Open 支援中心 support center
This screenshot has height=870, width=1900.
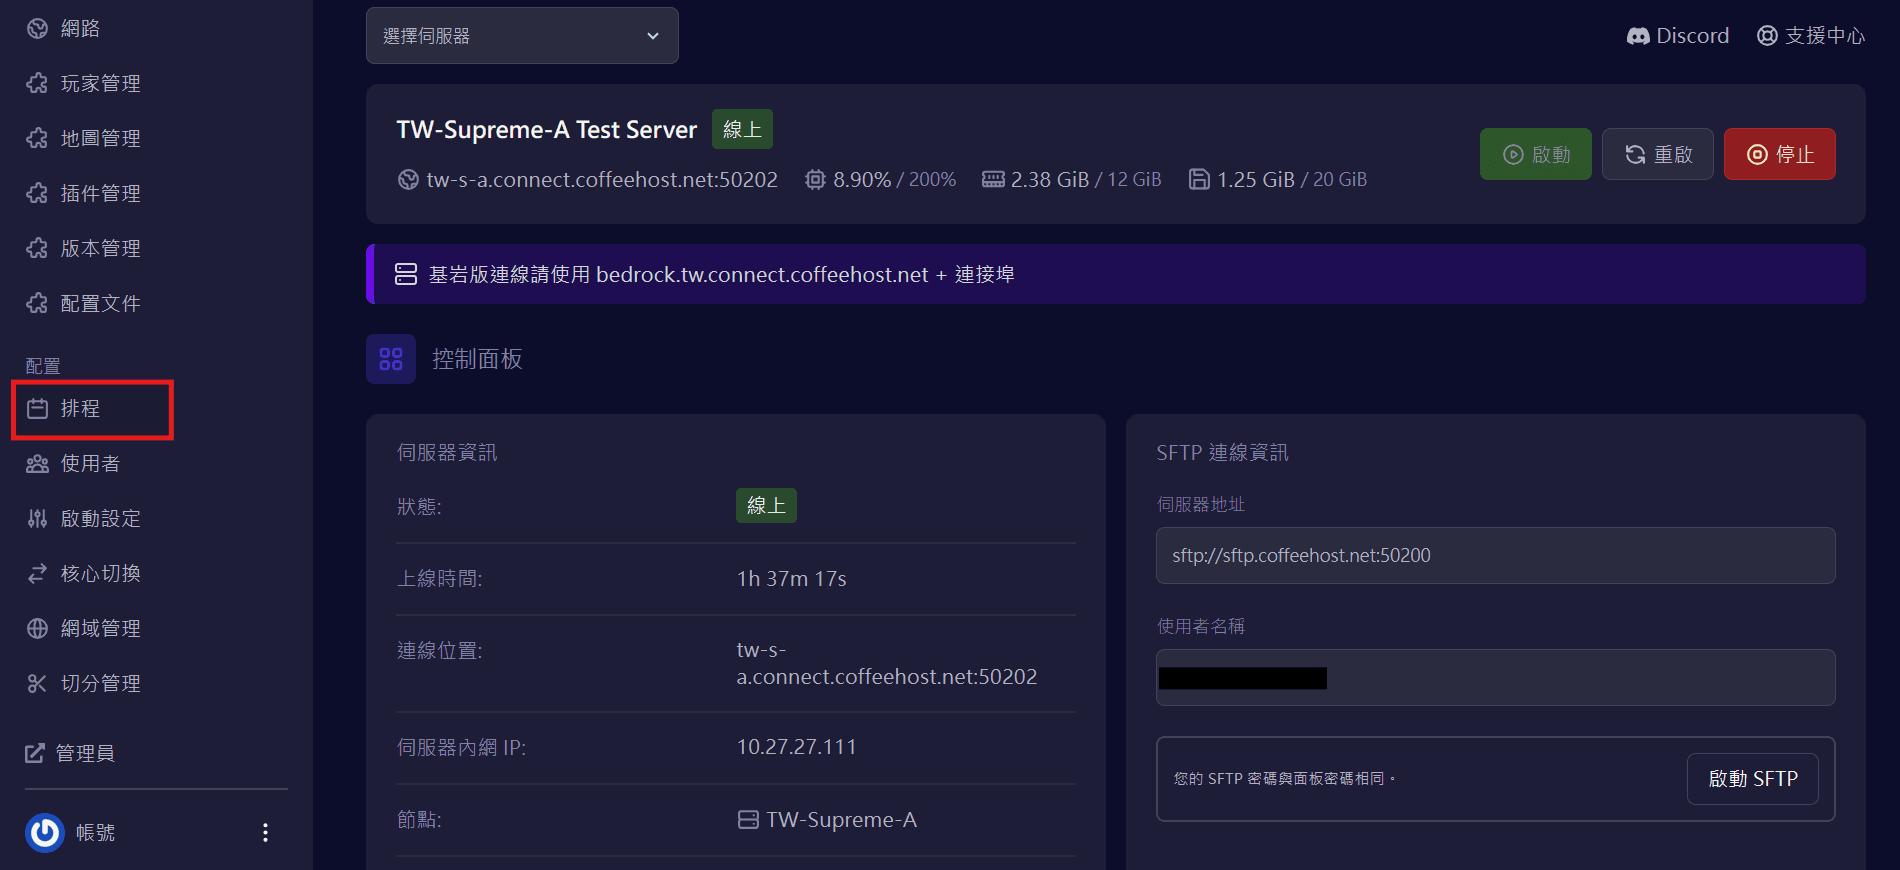click(x=1811, y=36)
